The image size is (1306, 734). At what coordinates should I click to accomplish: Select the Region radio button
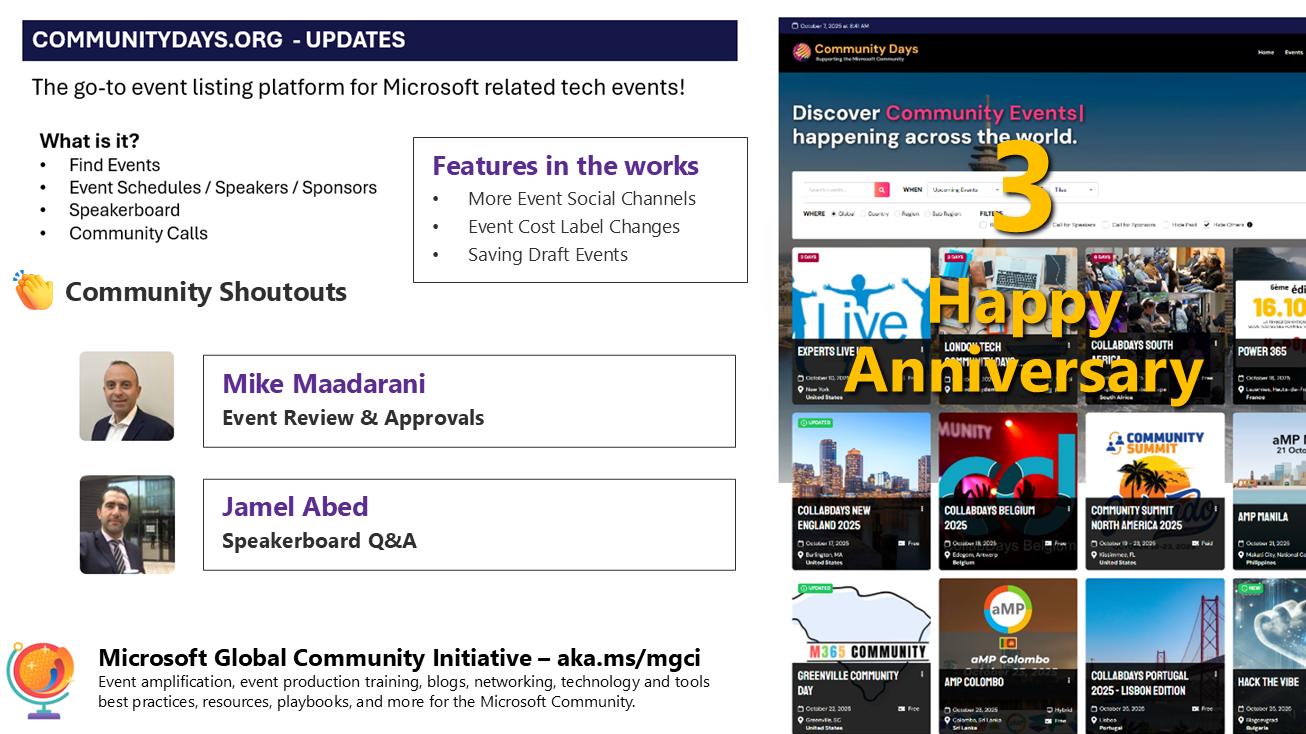tap(897, 213)
